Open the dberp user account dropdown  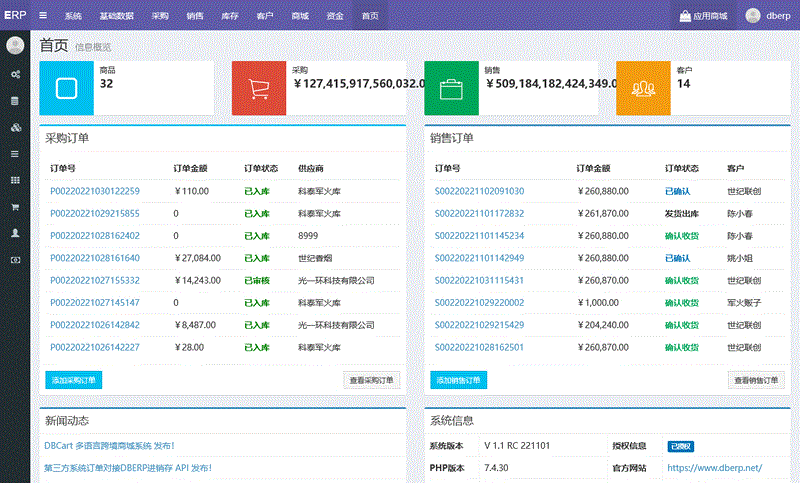coord(766,16)
